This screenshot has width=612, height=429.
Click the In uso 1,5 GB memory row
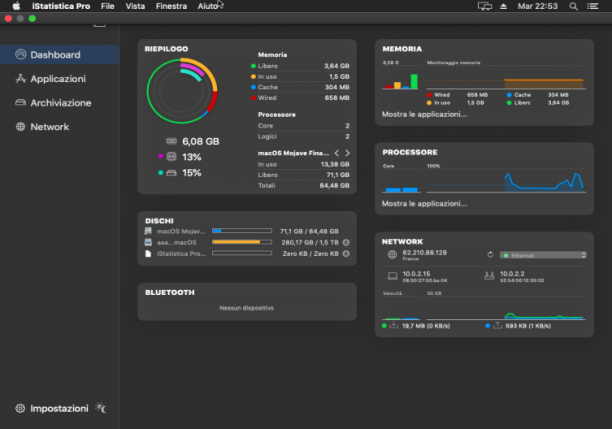pyautogui.click(x=300, y=77)
